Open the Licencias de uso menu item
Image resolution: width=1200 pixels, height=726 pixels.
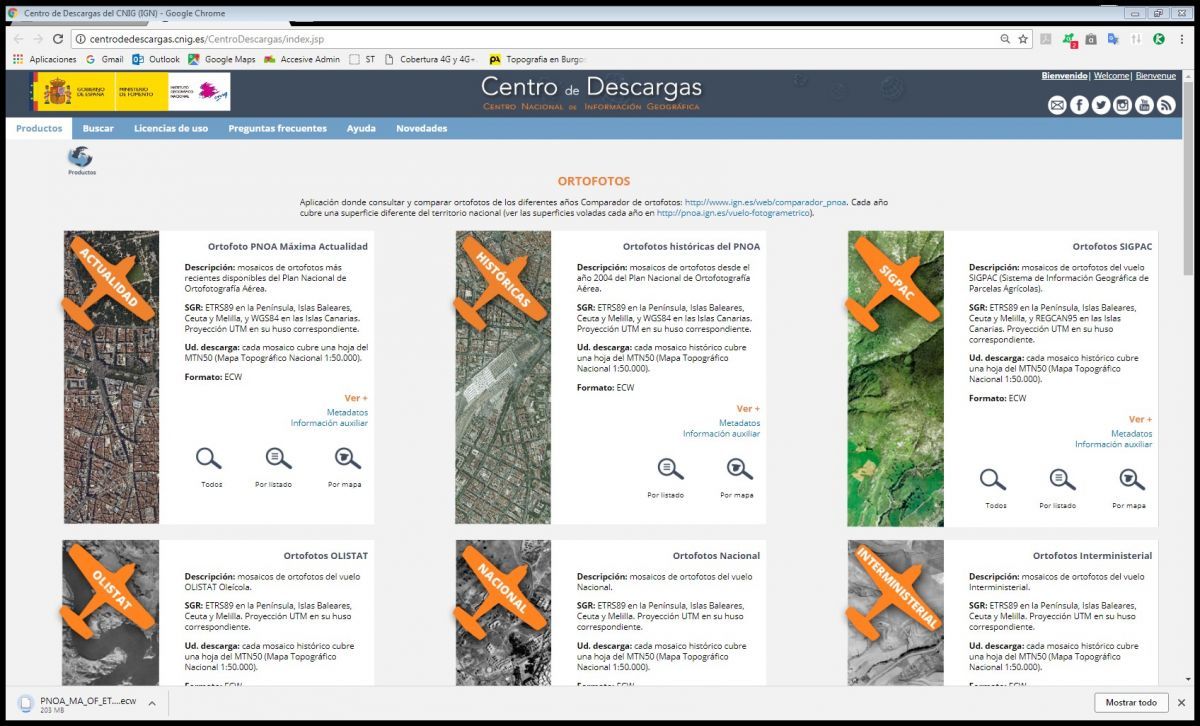coord(171,128)
